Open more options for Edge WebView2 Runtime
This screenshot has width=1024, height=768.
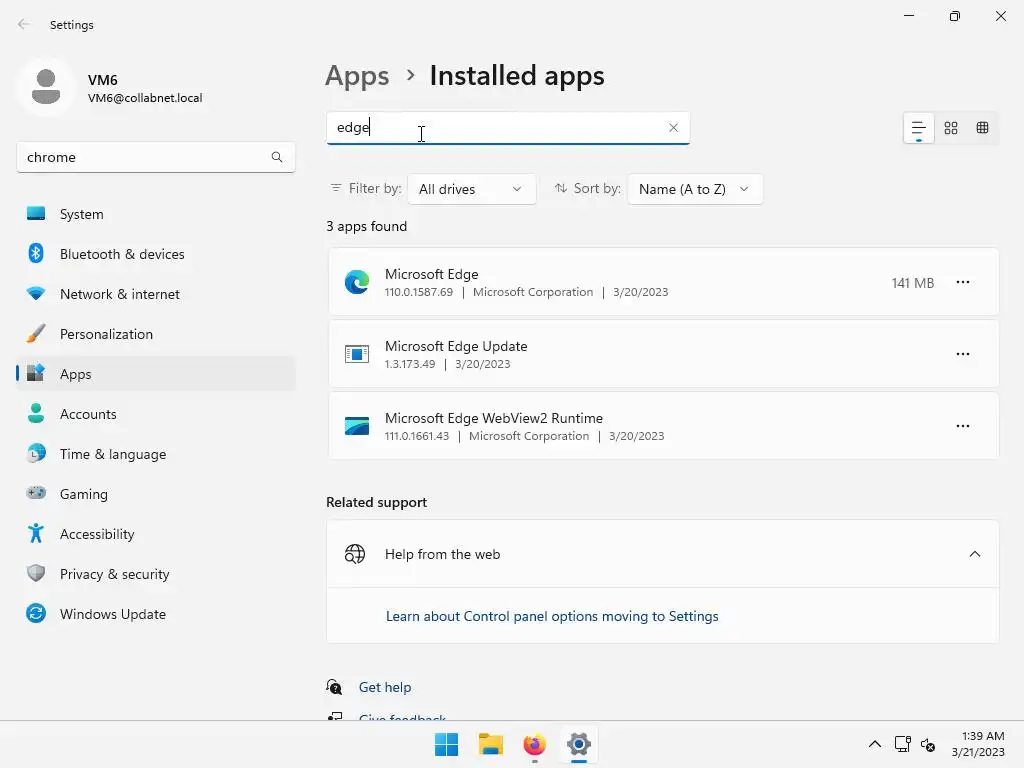pyautogui.click(x=963, y=427)
